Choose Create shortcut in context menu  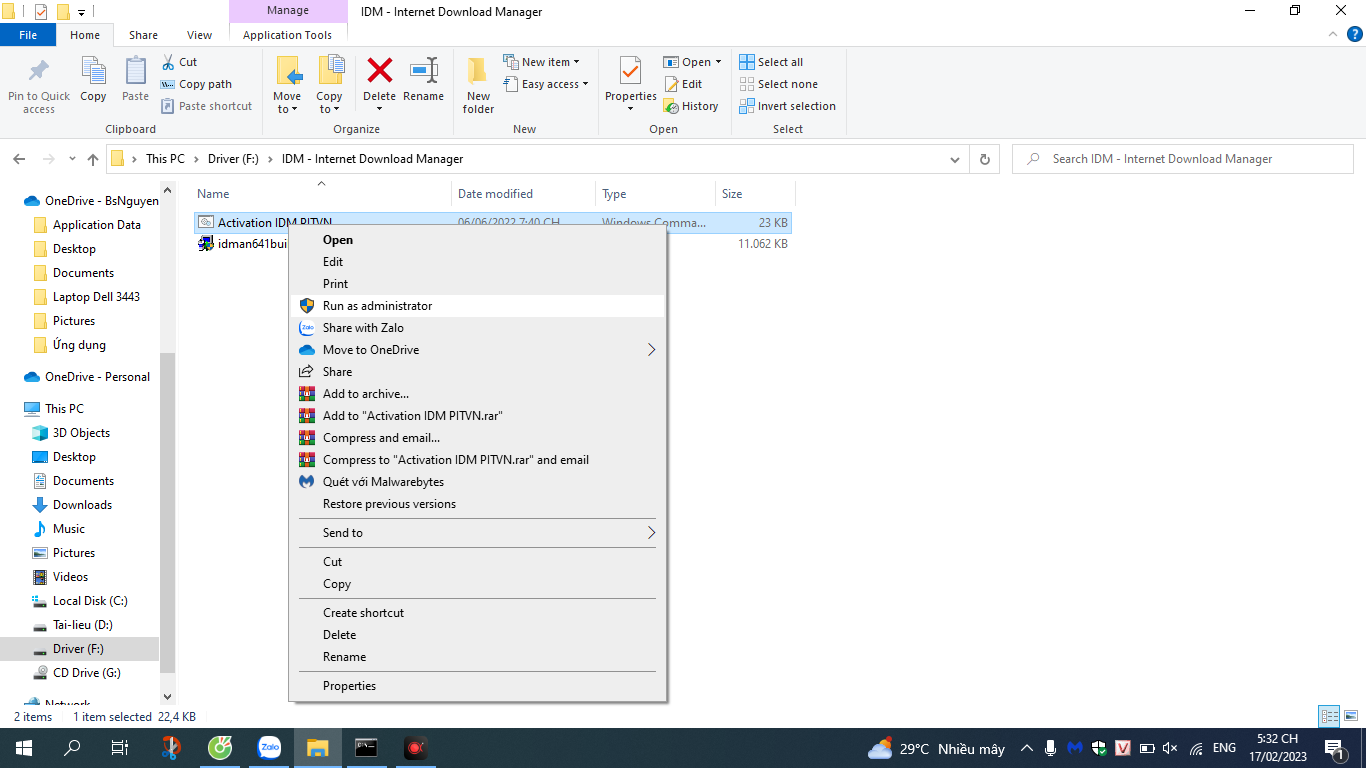tap(478, 613)
